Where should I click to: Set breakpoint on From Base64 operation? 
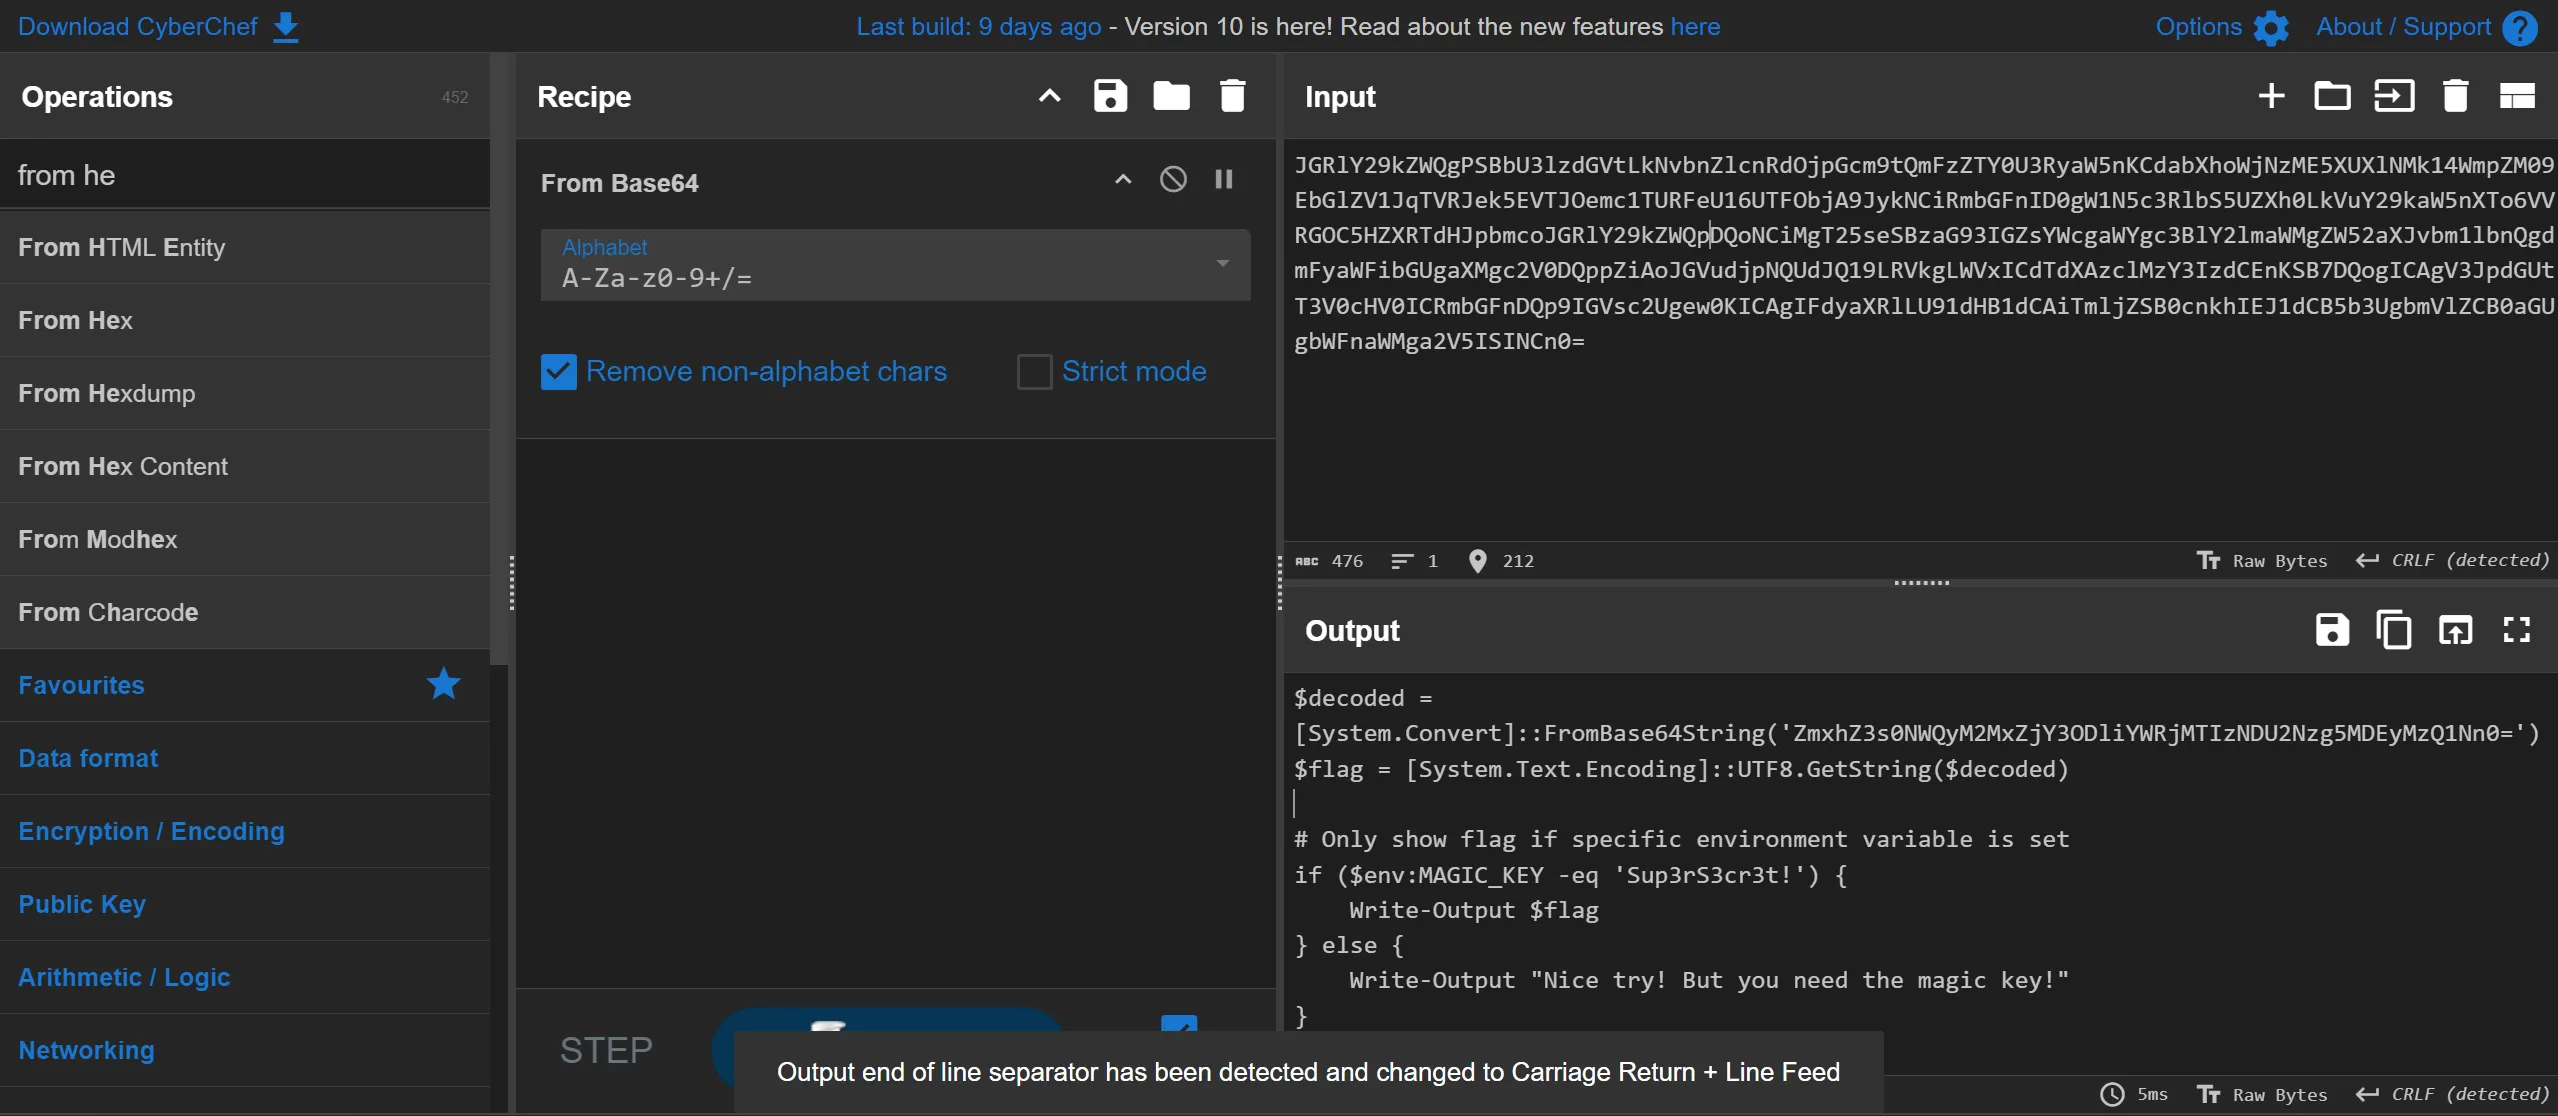tap(1223, 179)
